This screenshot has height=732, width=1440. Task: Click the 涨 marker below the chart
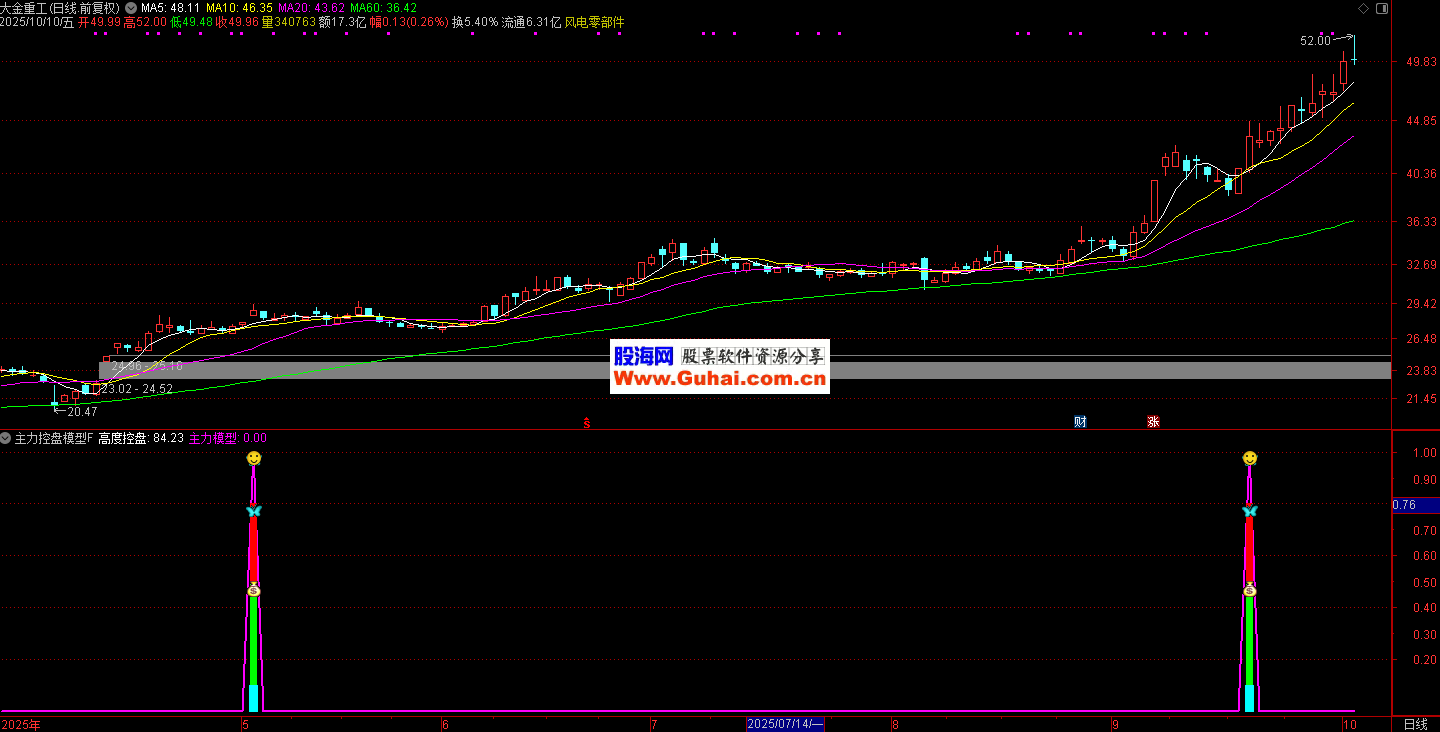click(1153, 422)
